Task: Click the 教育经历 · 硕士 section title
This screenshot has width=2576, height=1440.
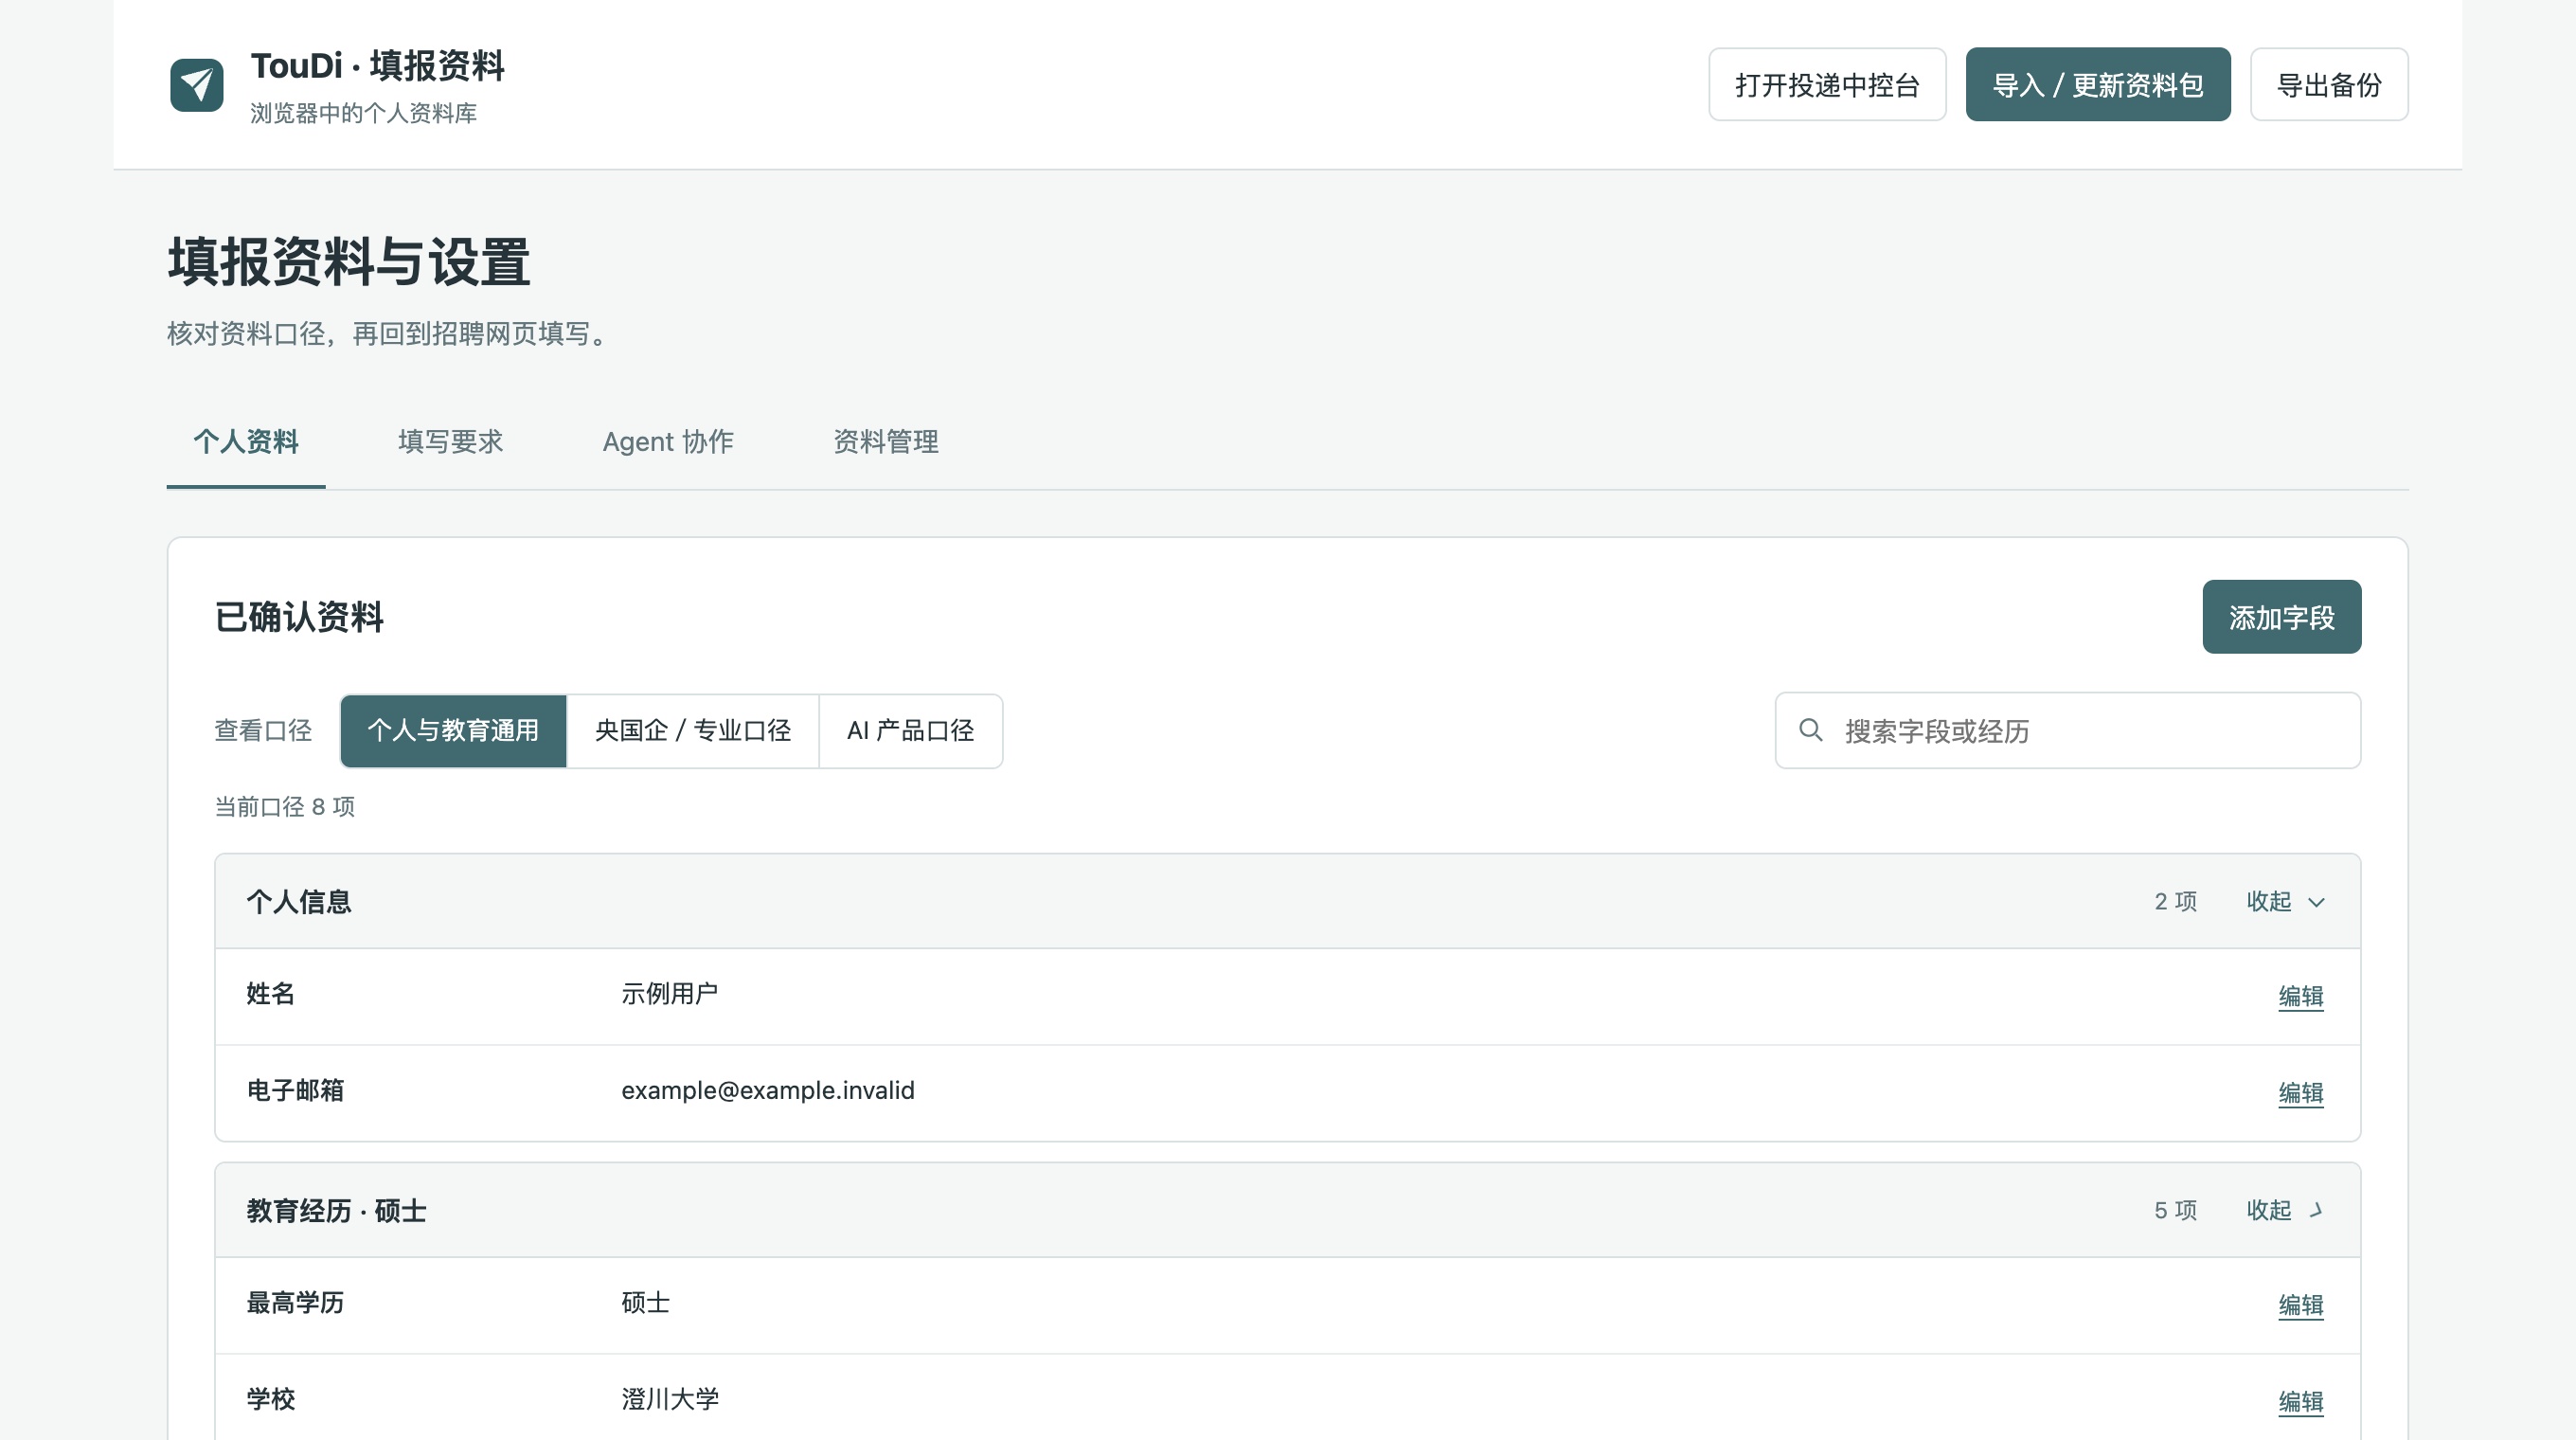Action: [x=336, y=1211]
